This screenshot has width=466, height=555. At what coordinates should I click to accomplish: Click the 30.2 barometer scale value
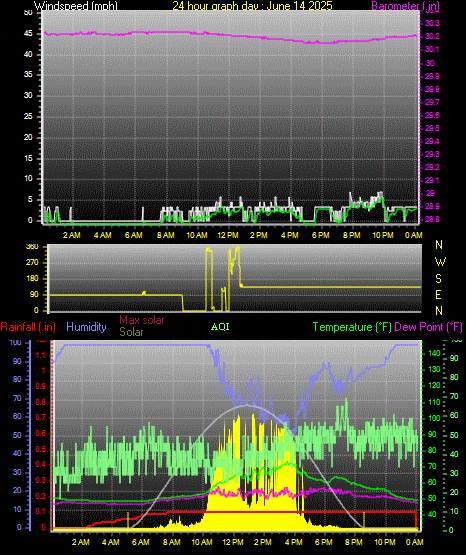(x=432, y=36)
